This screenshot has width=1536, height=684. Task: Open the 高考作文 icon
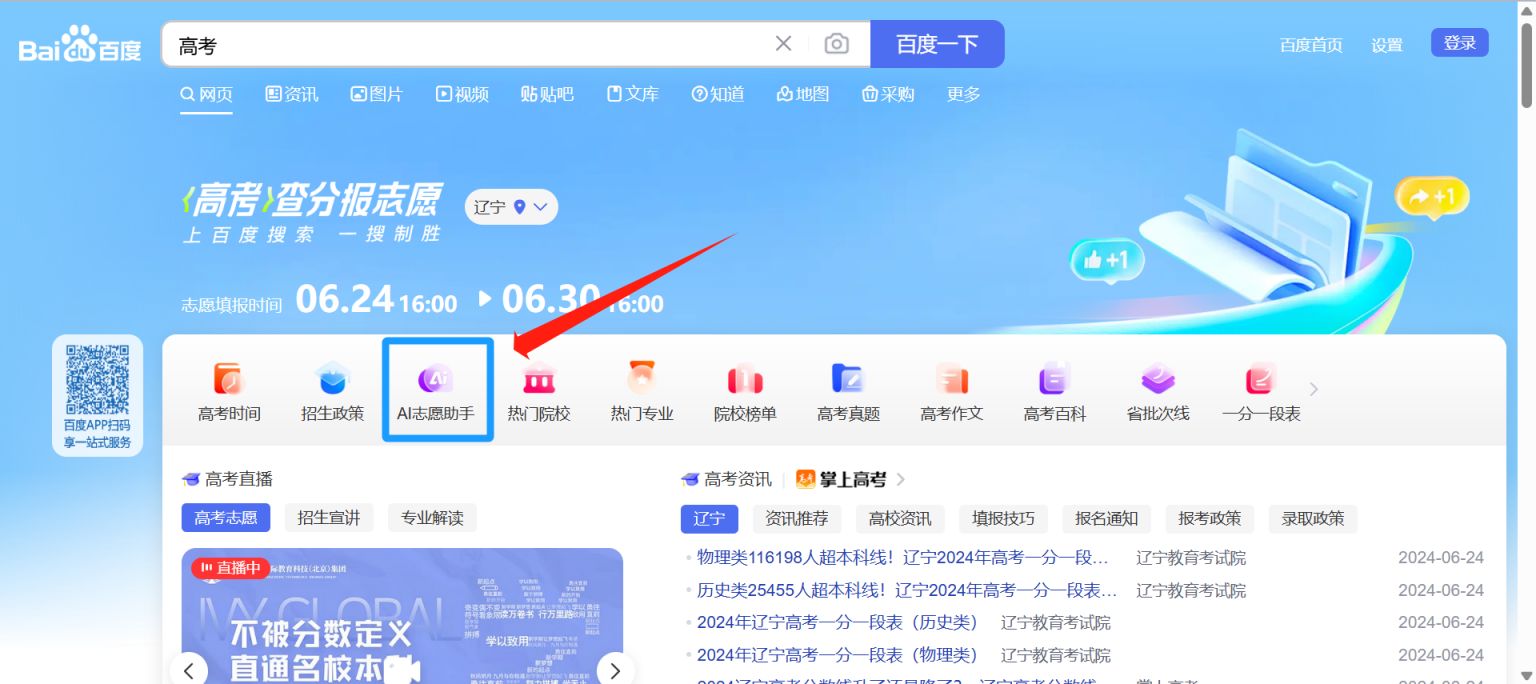coord(952,391)
